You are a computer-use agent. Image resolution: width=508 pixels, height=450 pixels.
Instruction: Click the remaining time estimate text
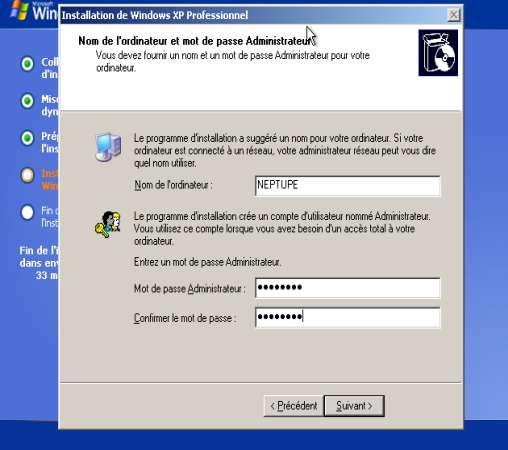(39, 263)
